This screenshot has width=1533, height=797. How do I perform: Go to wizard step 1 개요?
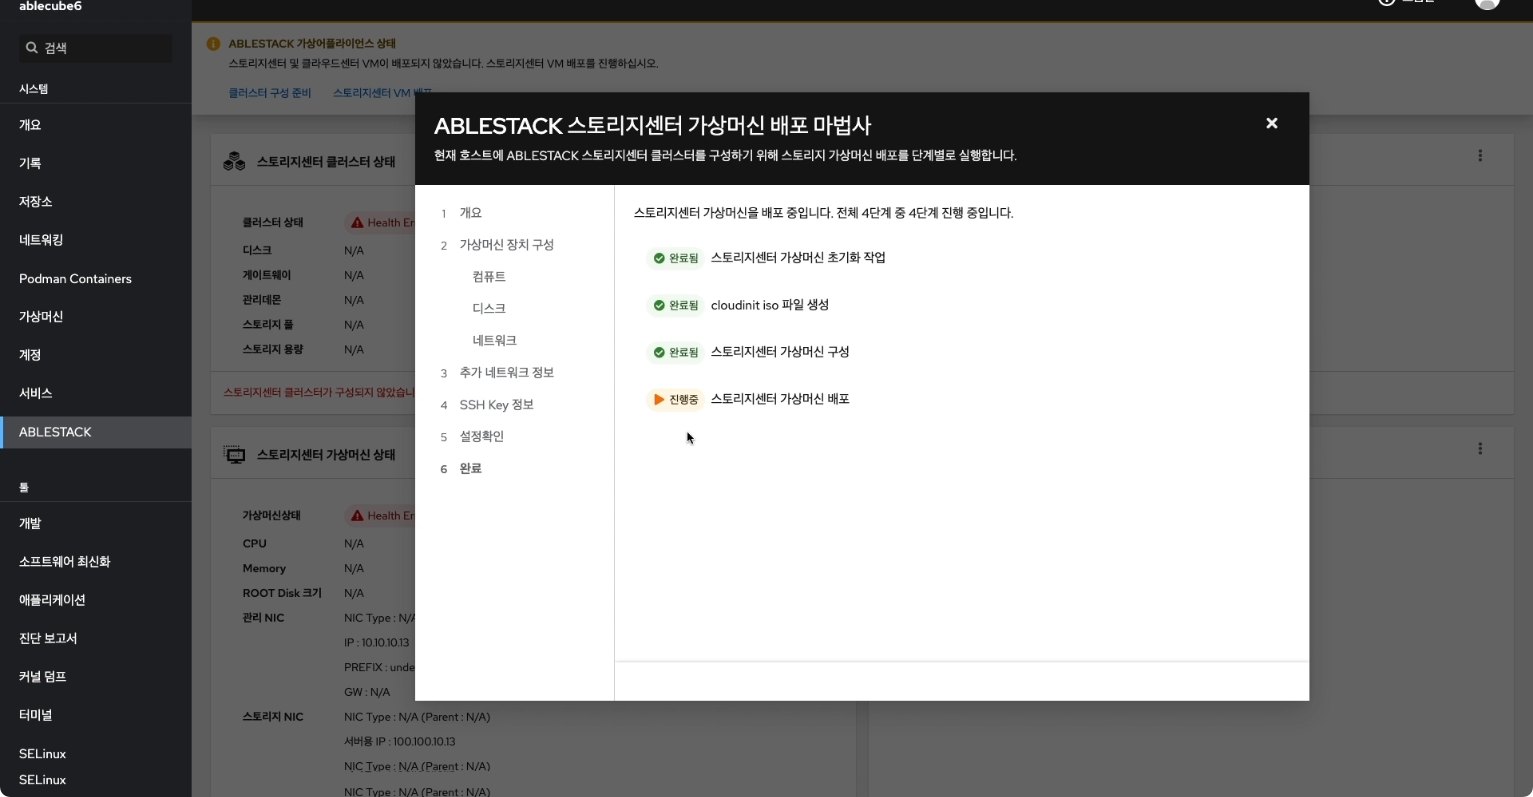[470, 213]
